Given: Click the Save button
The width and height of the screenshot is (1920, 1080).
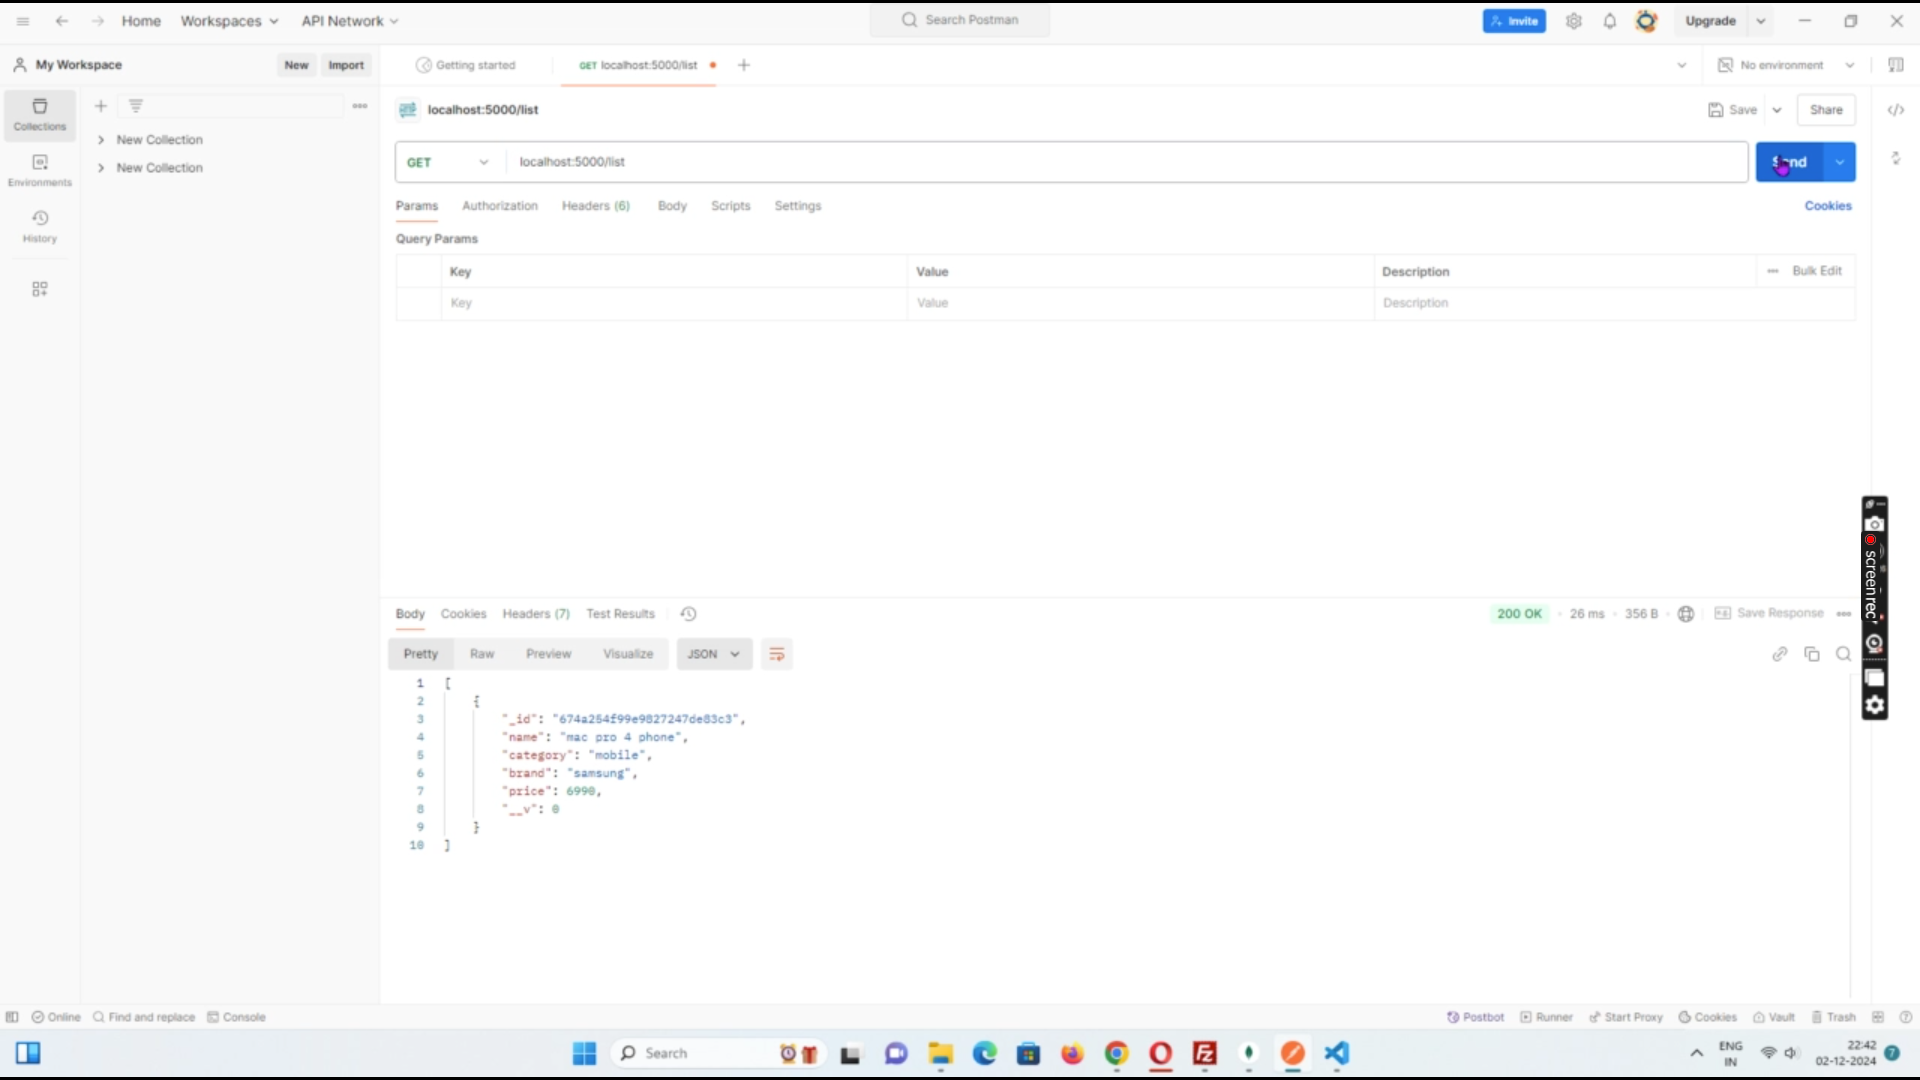Looking at the screenshot, I should click(x=1733, y=110).
